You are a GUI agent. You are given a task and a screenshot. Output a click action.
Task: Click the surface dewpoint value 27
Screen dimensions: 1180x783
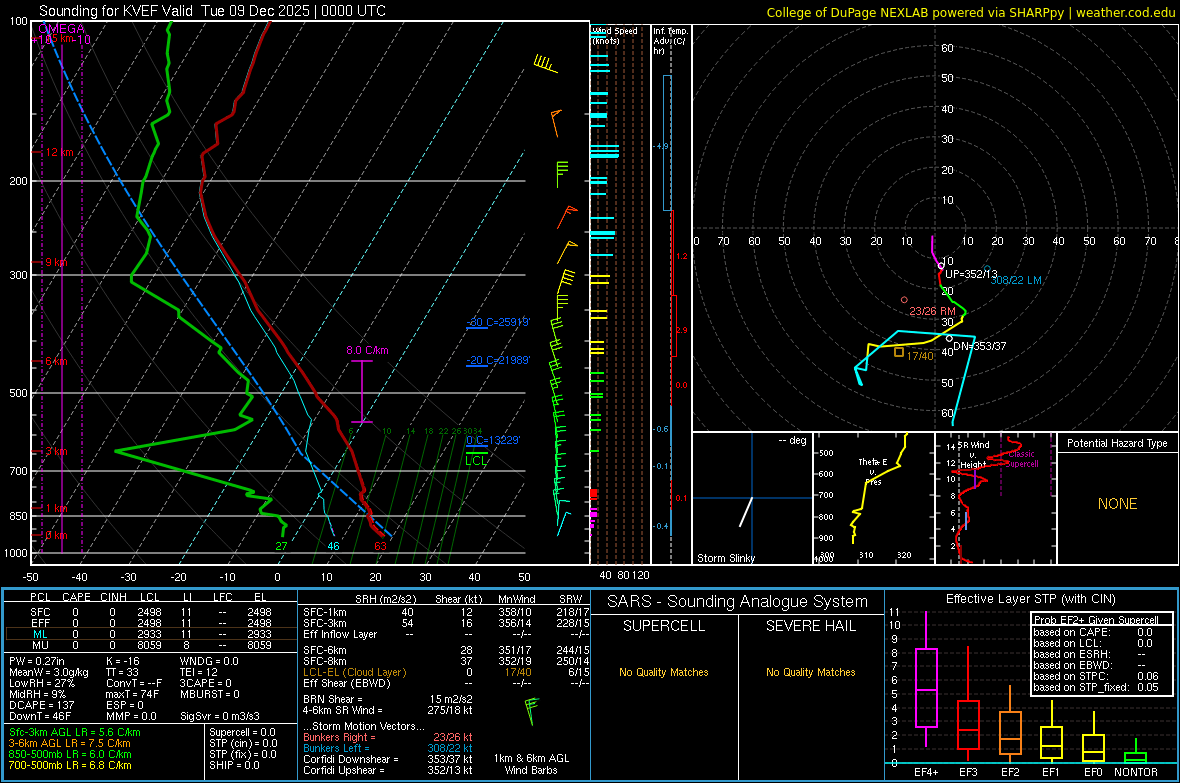click(281, 546)
